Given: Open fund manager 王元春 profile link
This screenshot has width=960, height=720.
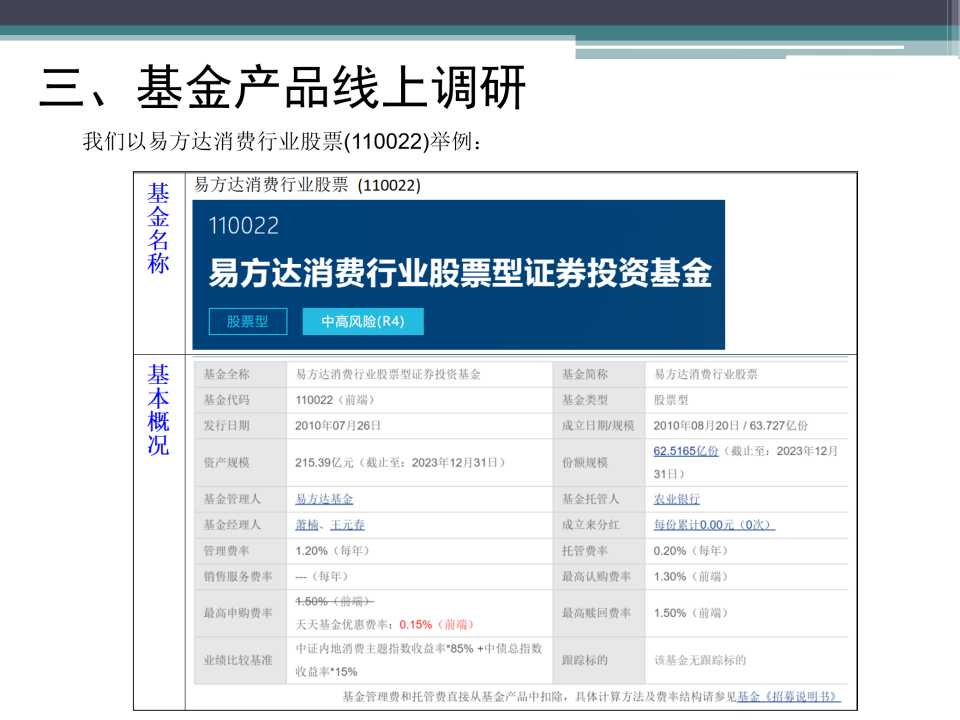Looking at the screenshot, I should [348, 524].
